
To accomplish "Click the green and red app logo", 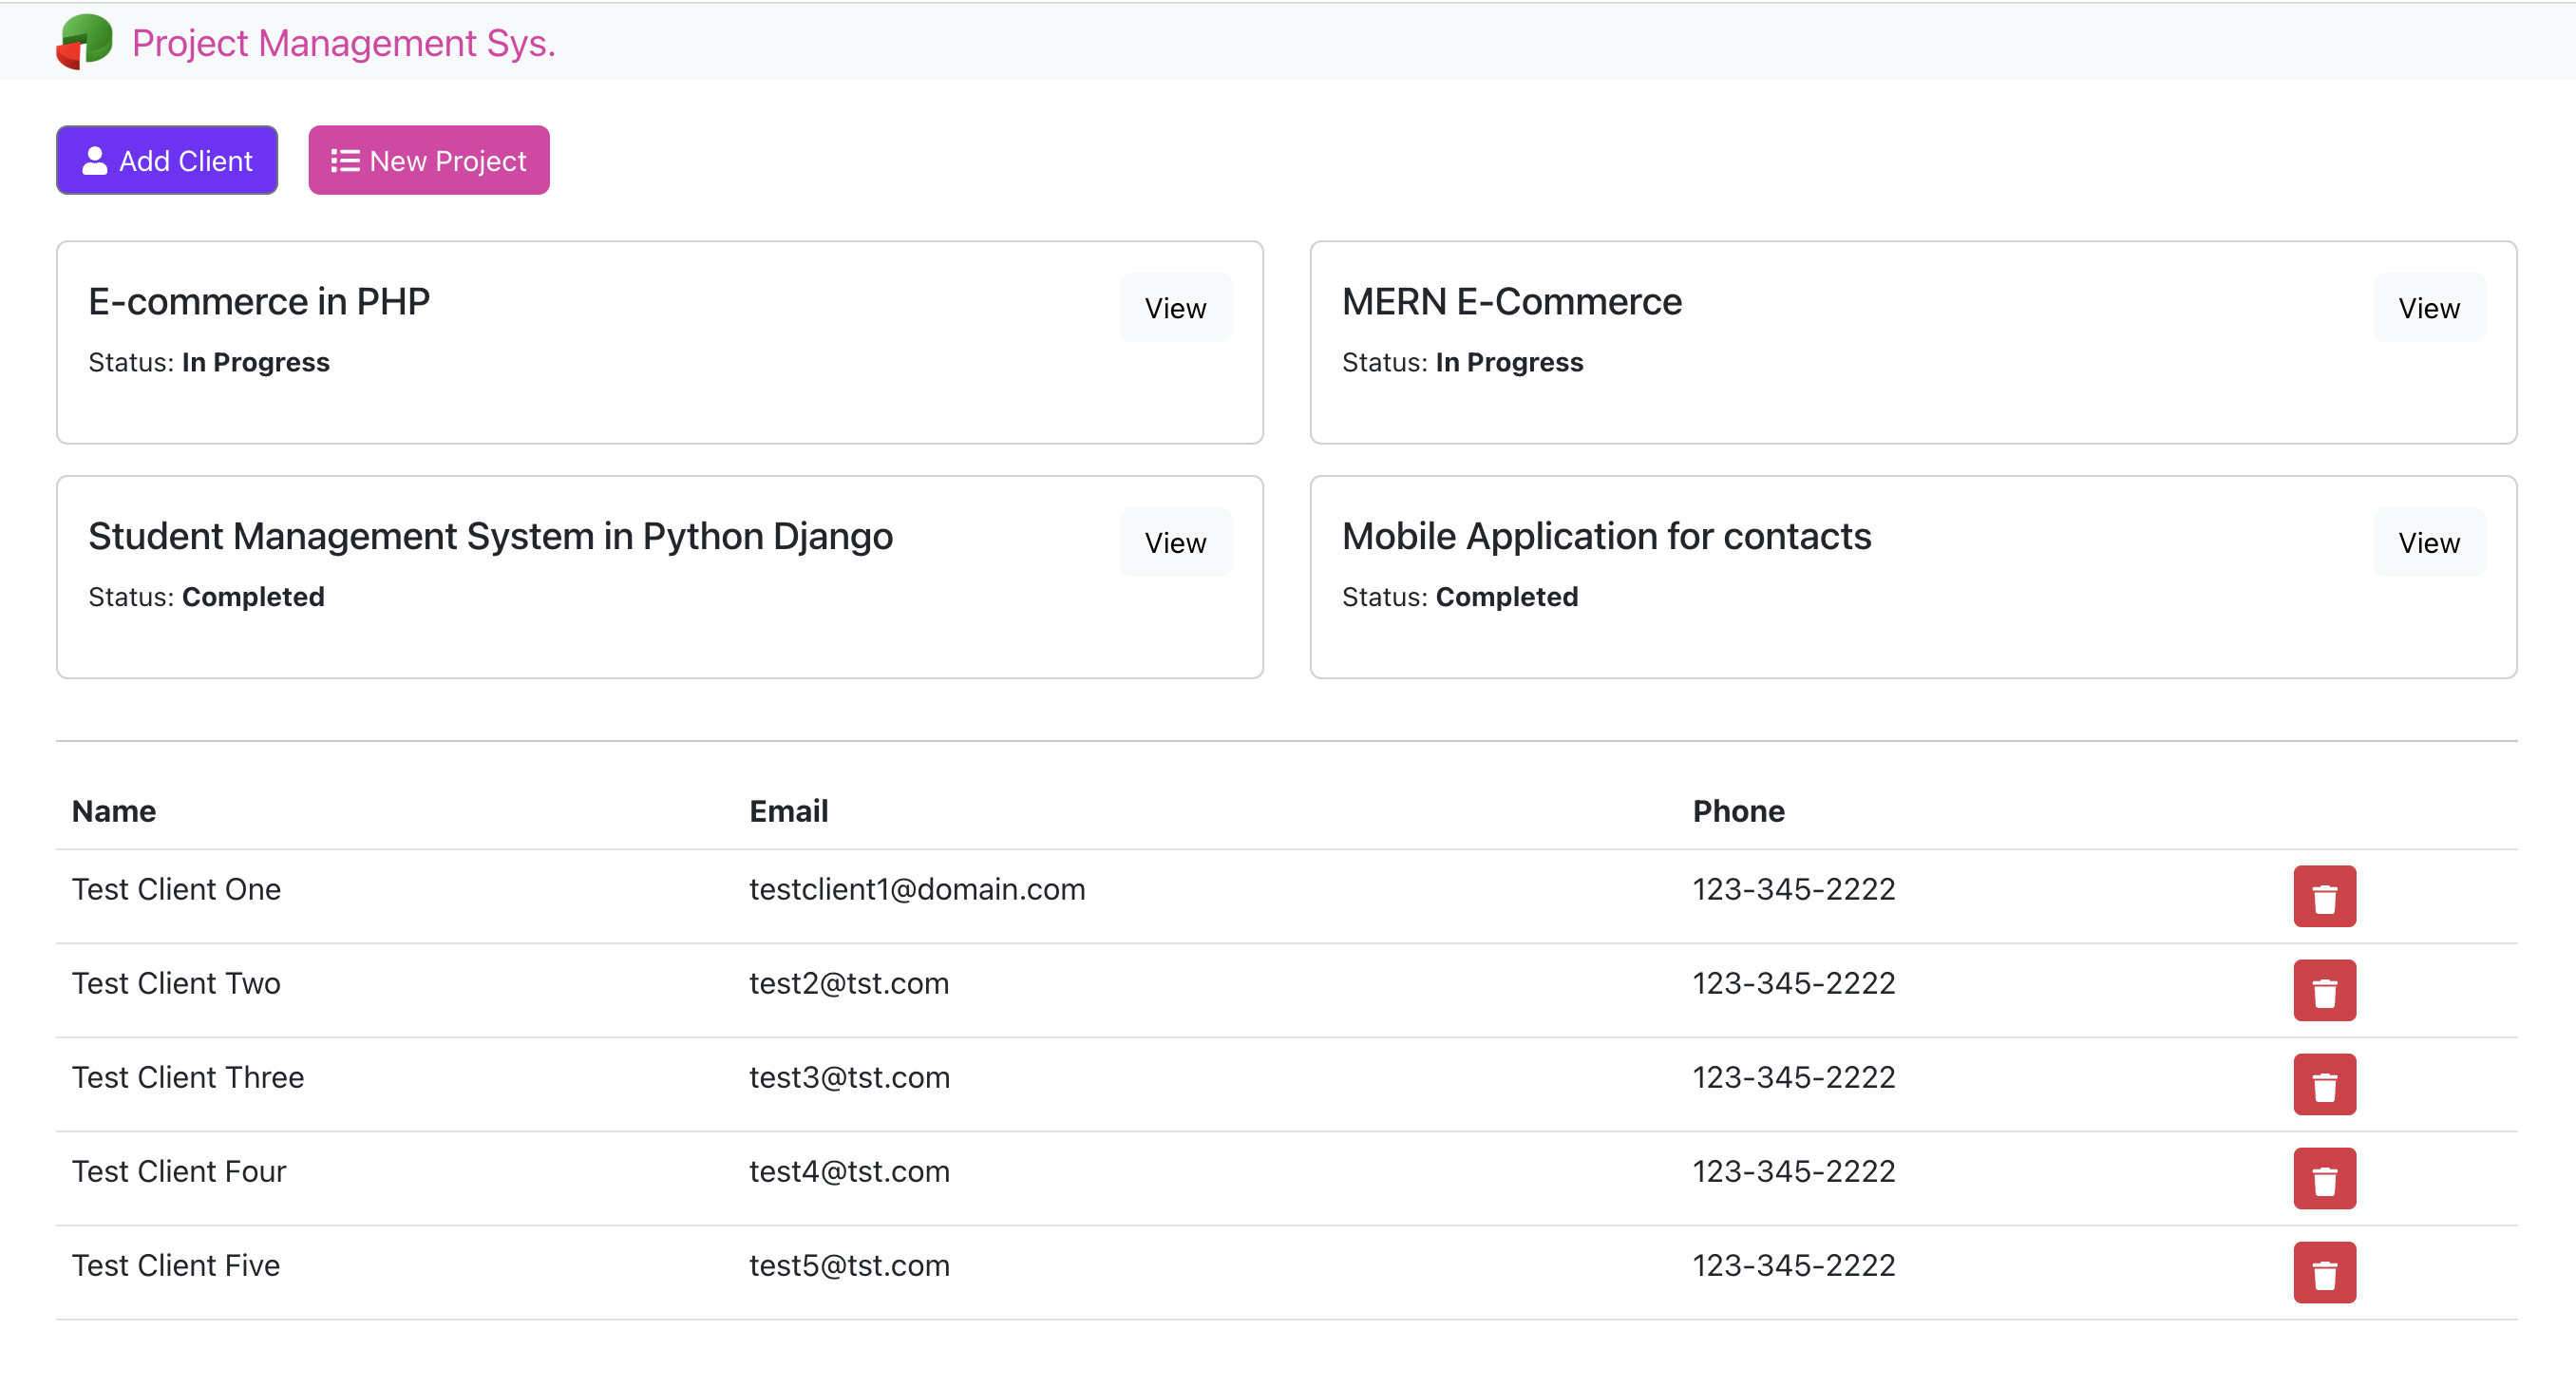I will (x=84, y=42).
